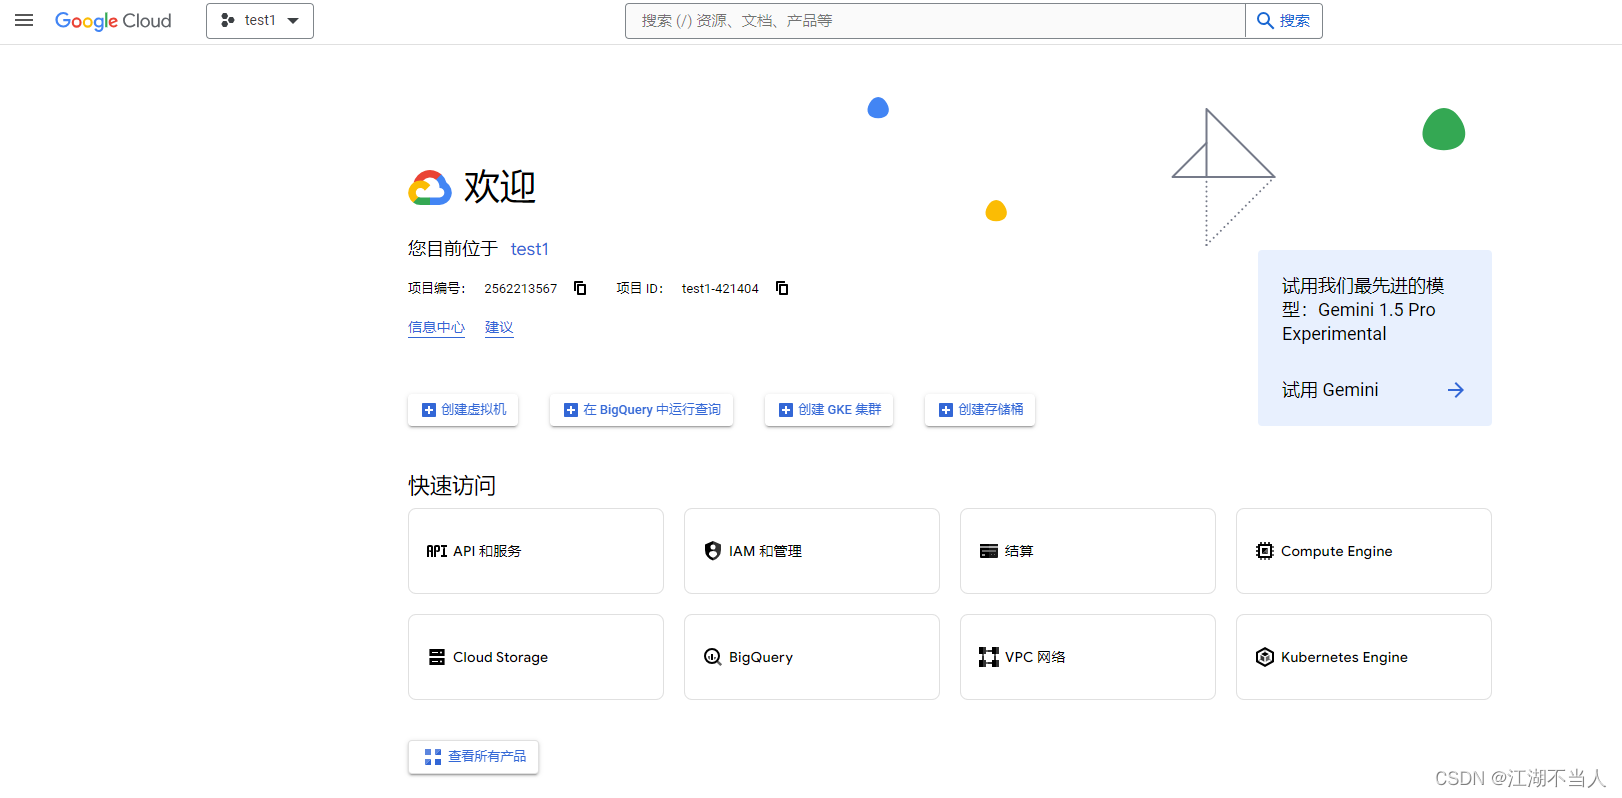Click the 创建虚拟机 button
This screenshot has height=798, width=1622.
pos(463,410)
